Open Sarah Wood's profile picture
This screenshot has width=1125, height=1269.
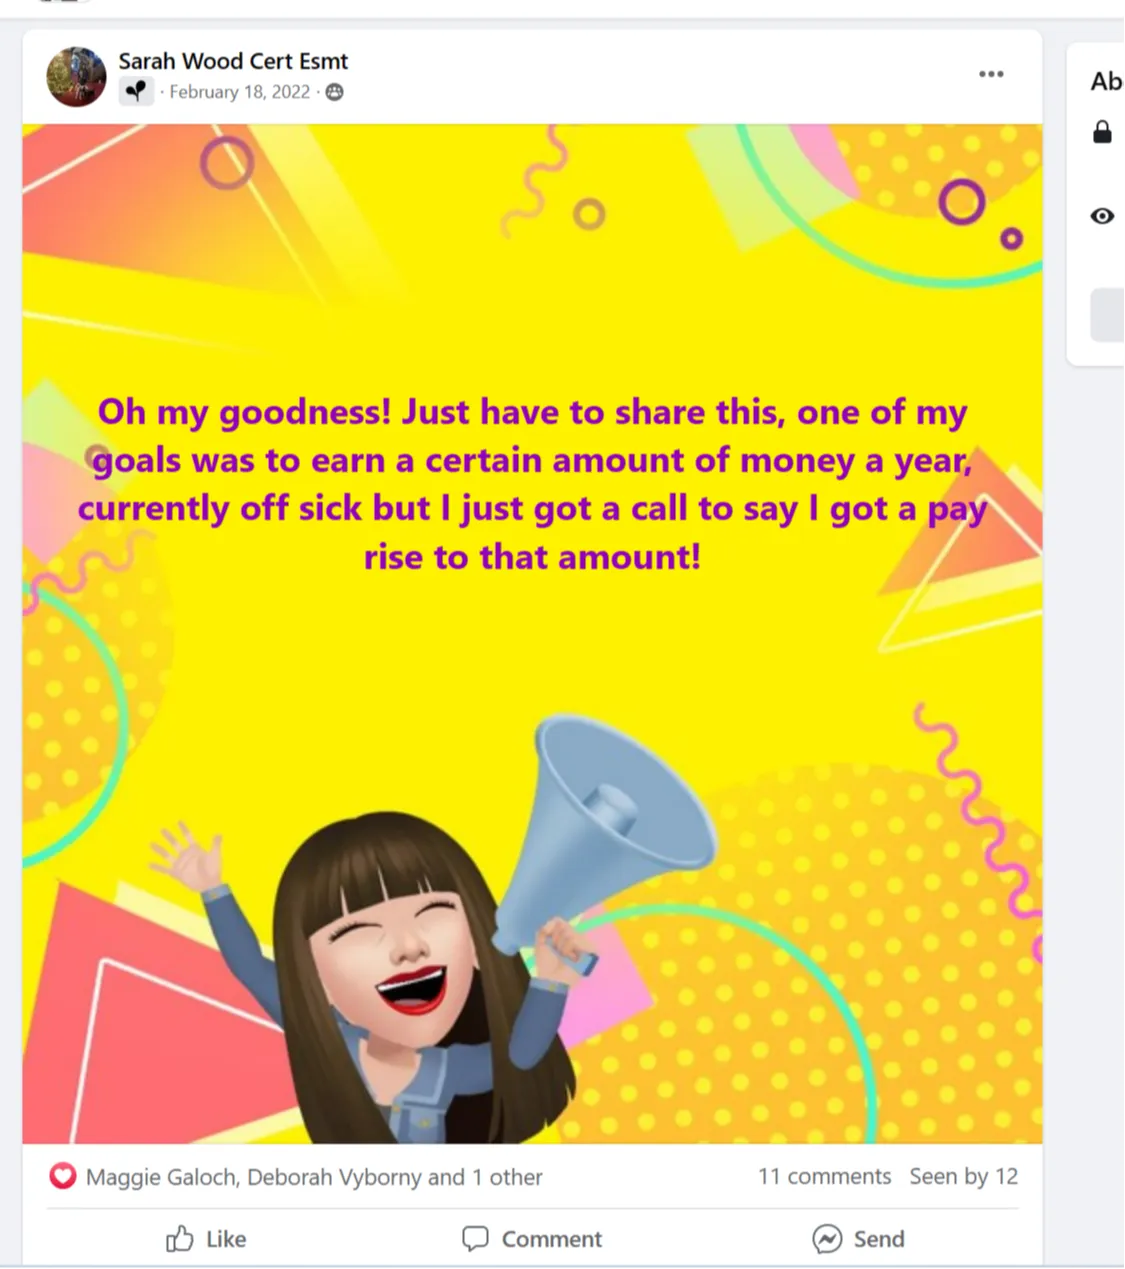76,77
